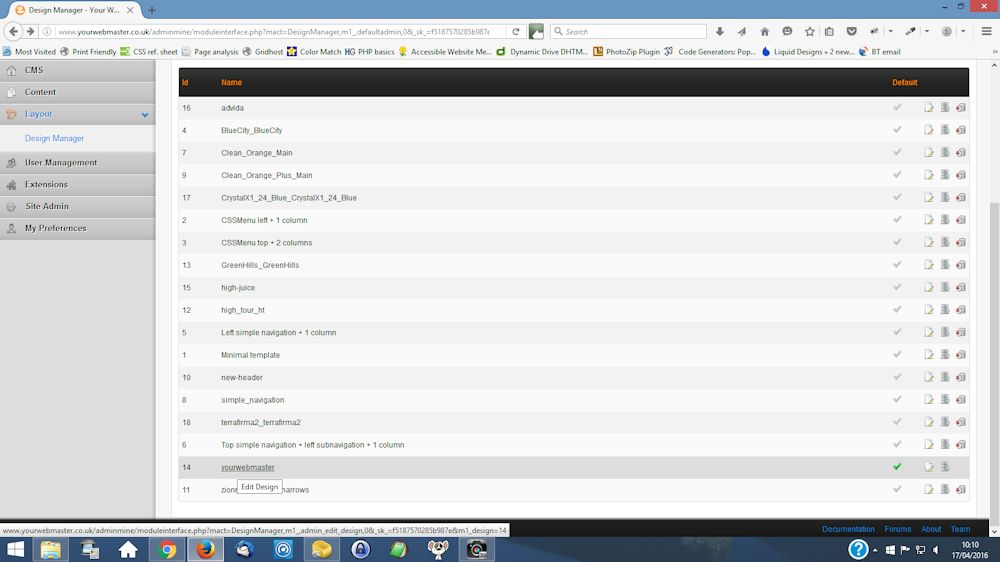
Task: Open Firefox from the Windows taskbar
Action: point(205,549)
